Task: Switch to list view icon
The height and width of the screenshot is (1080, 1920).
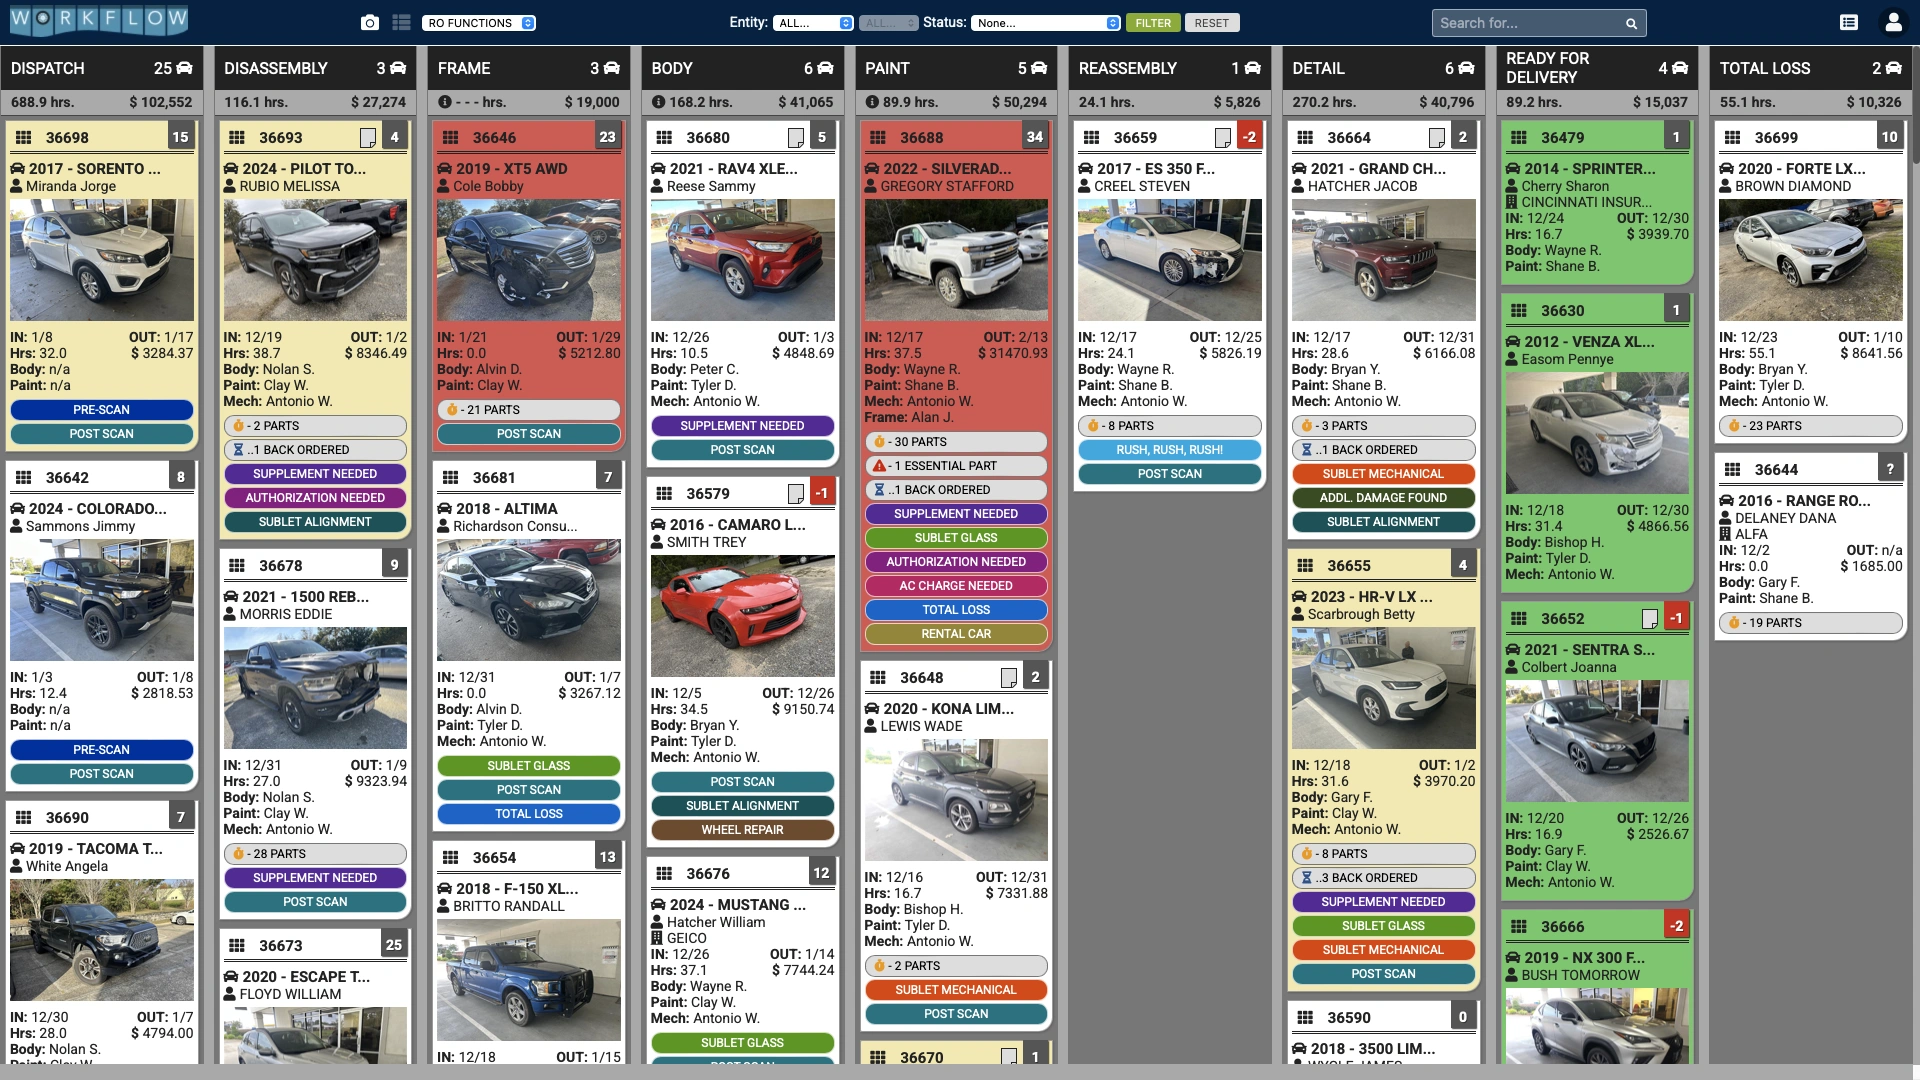Action: pyautogui.click(x=402, y=22)
